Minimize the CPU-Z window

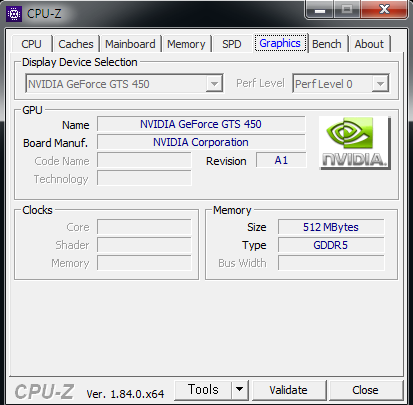point(320,10)
